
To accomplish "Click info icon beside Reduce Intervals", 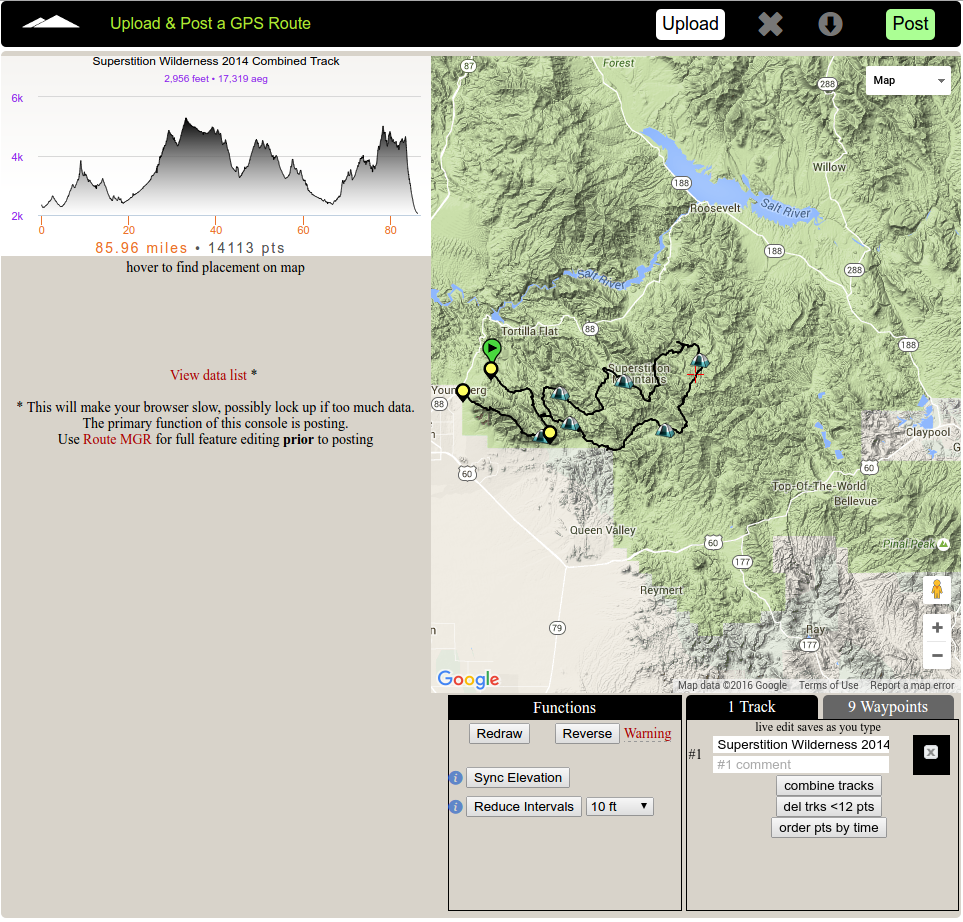I will 456,807.
